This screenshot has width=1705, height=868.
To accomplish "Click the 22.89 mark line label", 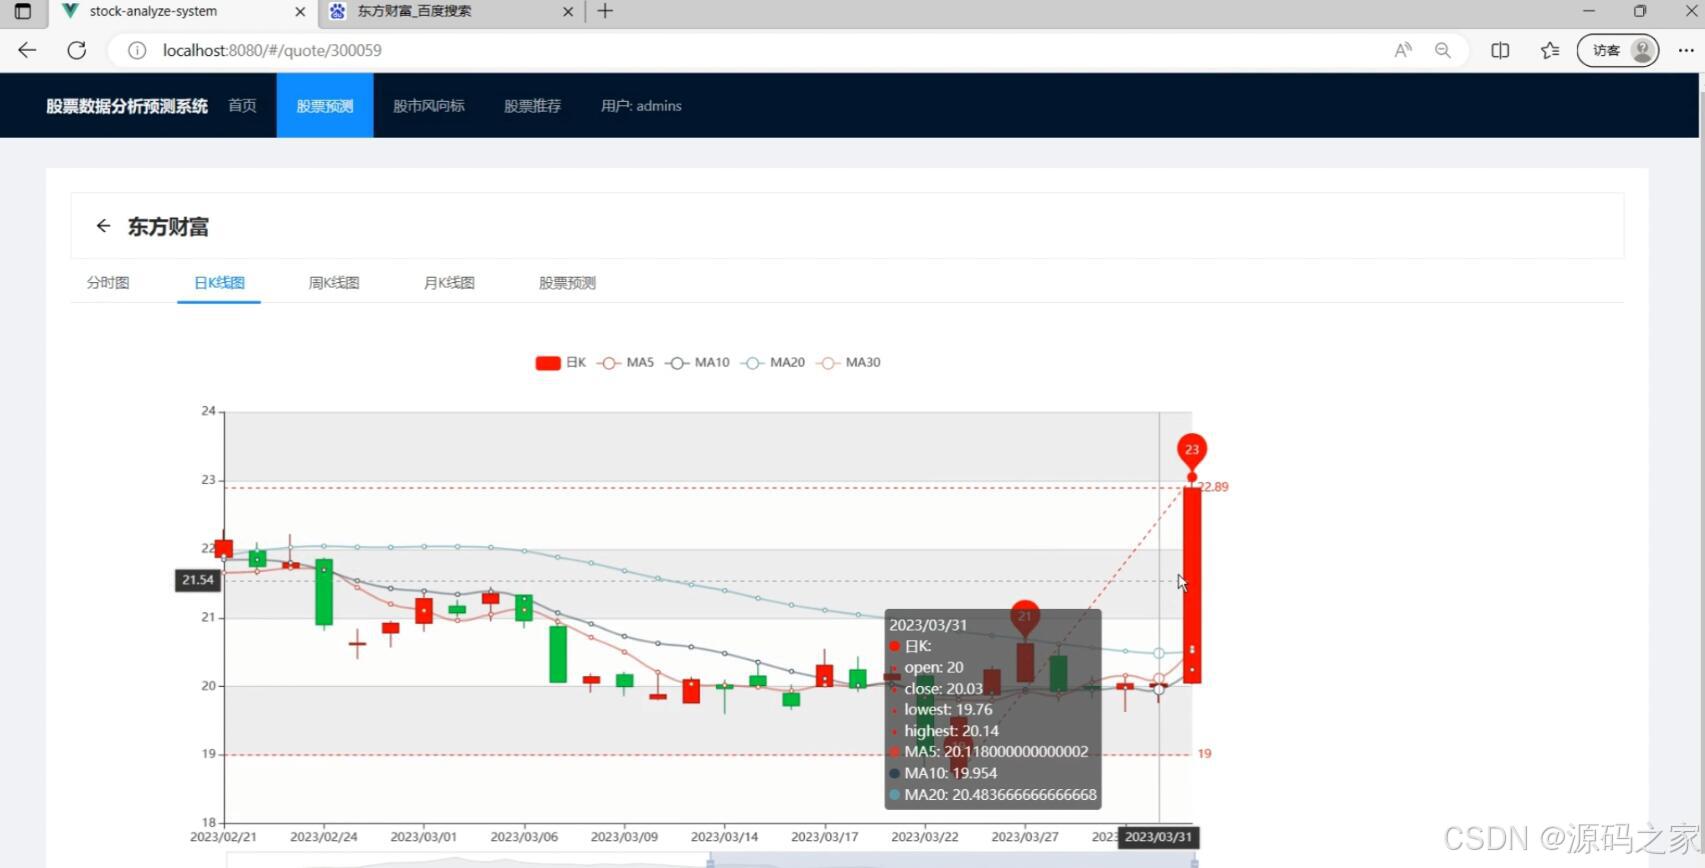I will pyautogui.click(x=1214, y=487).
